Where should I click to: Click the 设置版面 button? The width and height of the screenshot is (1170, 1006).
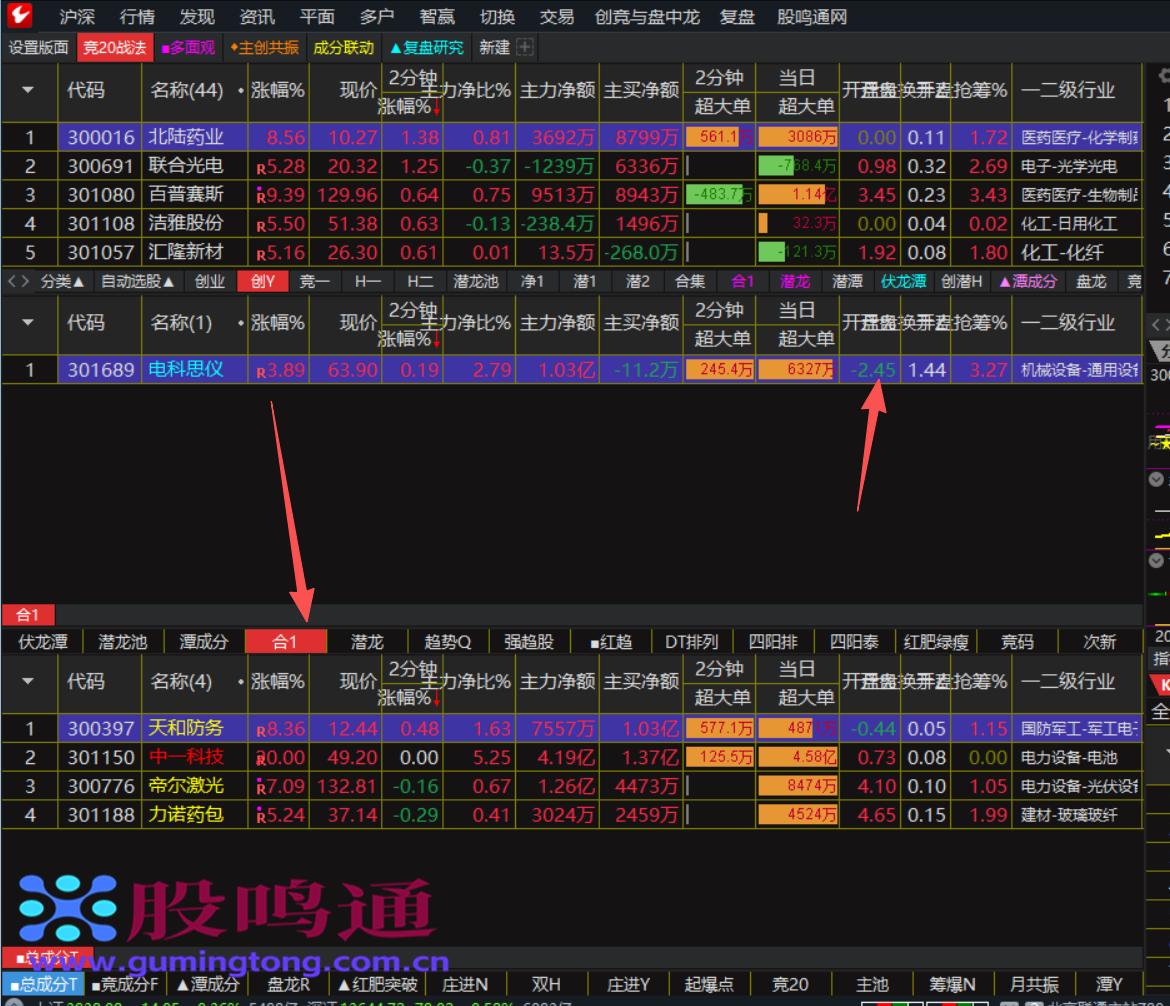38,48
